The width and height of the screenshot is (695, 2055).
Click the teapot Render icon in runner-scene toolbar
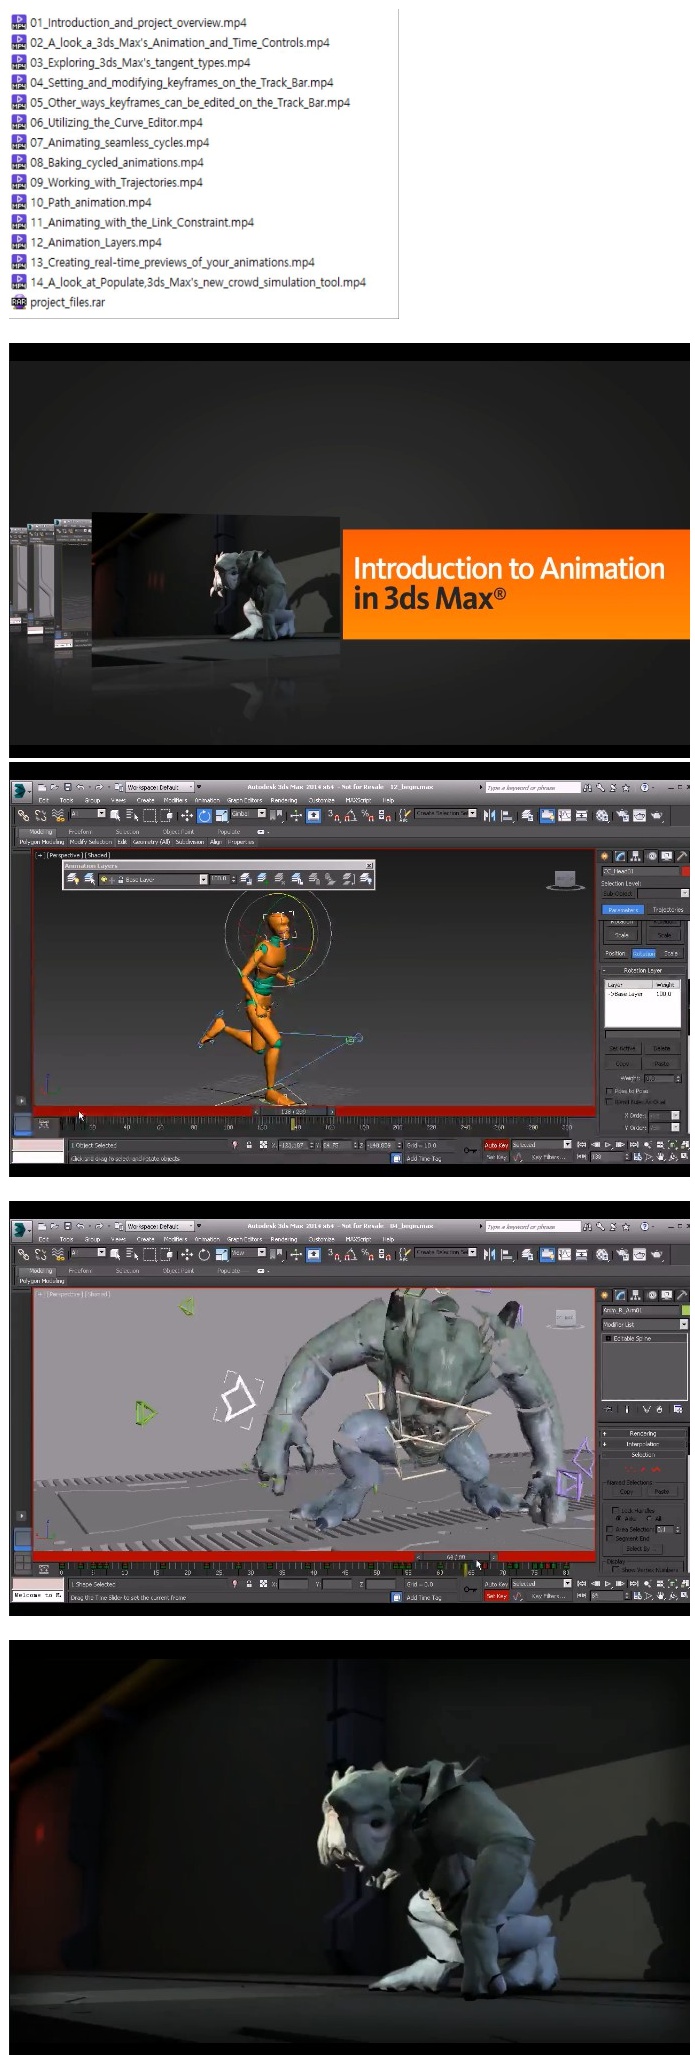(658, 815)
